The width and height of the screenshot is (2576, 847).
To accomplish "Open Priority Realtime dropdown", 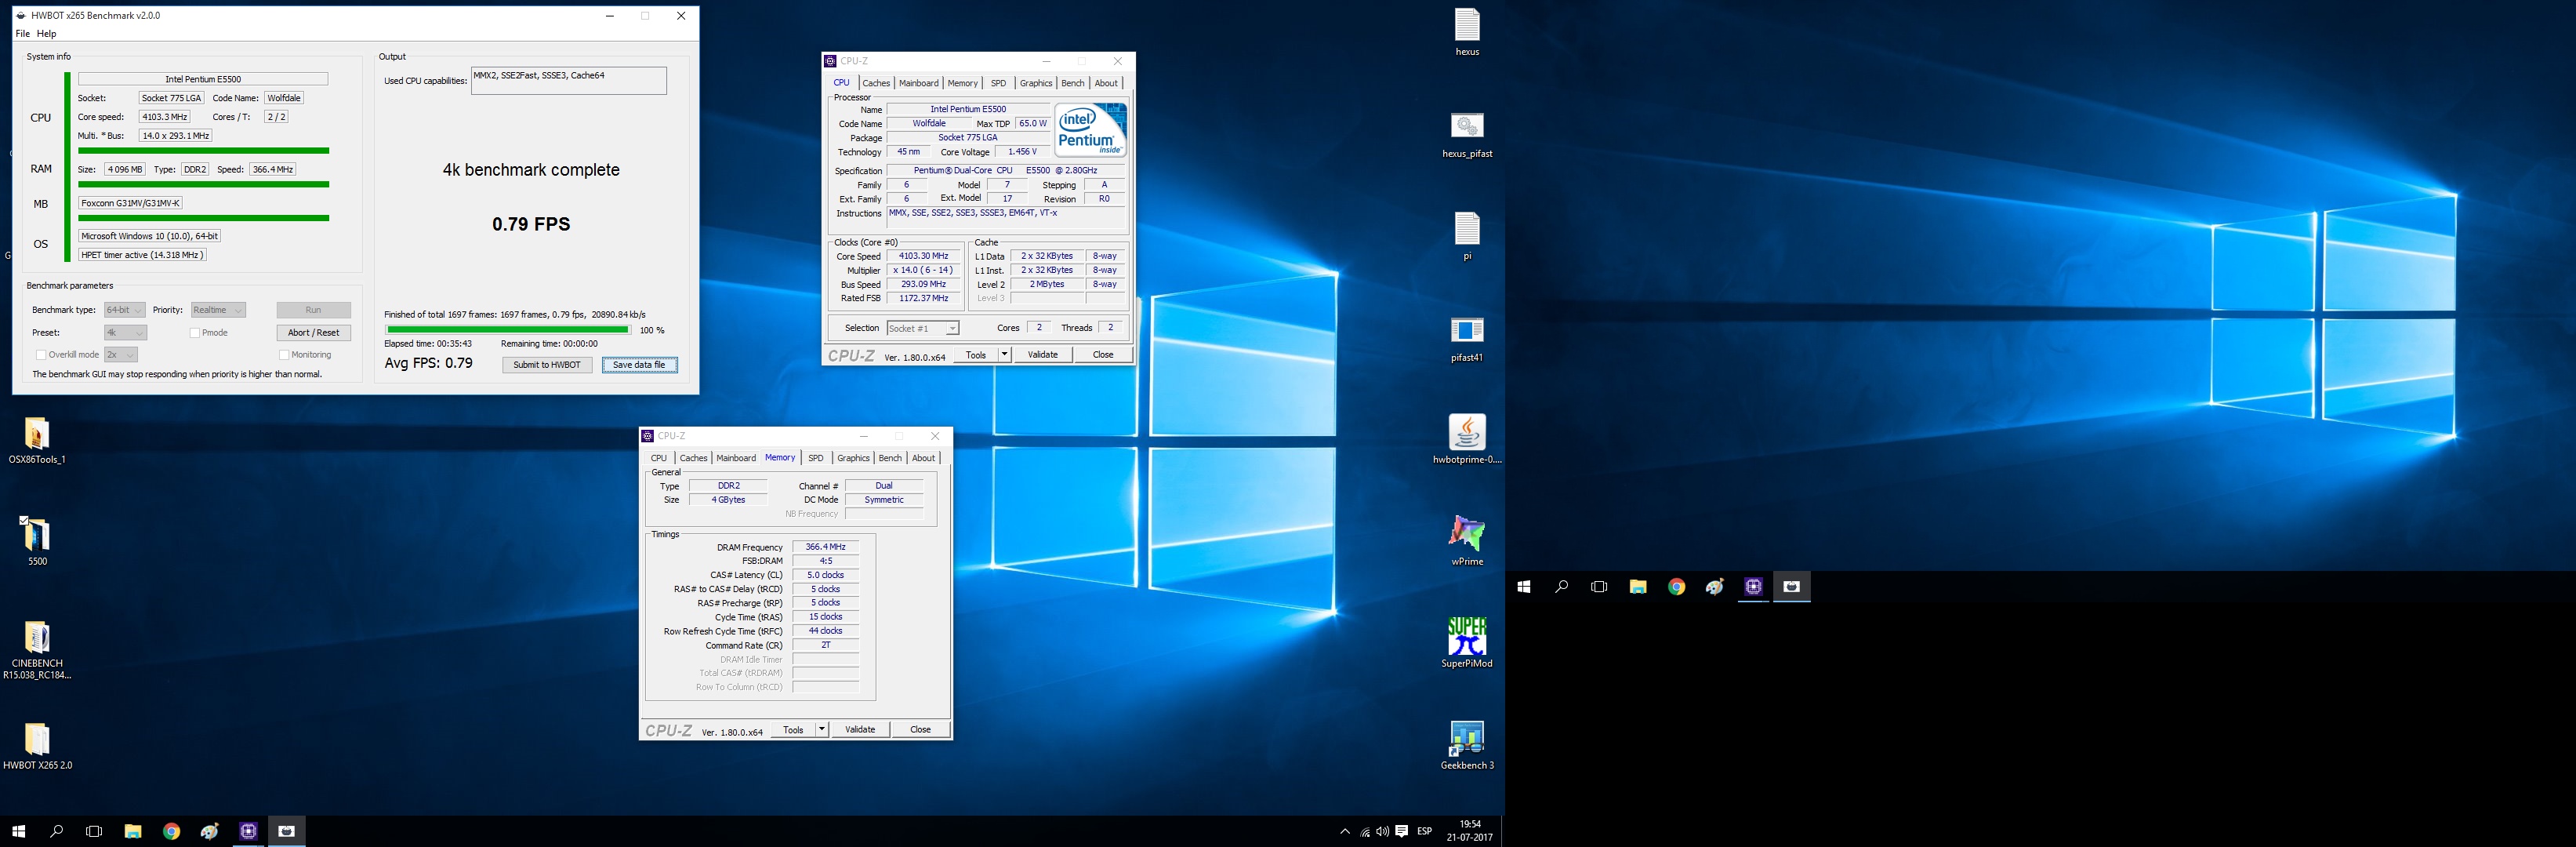I will pyautogui.click(x=218, y=310).
